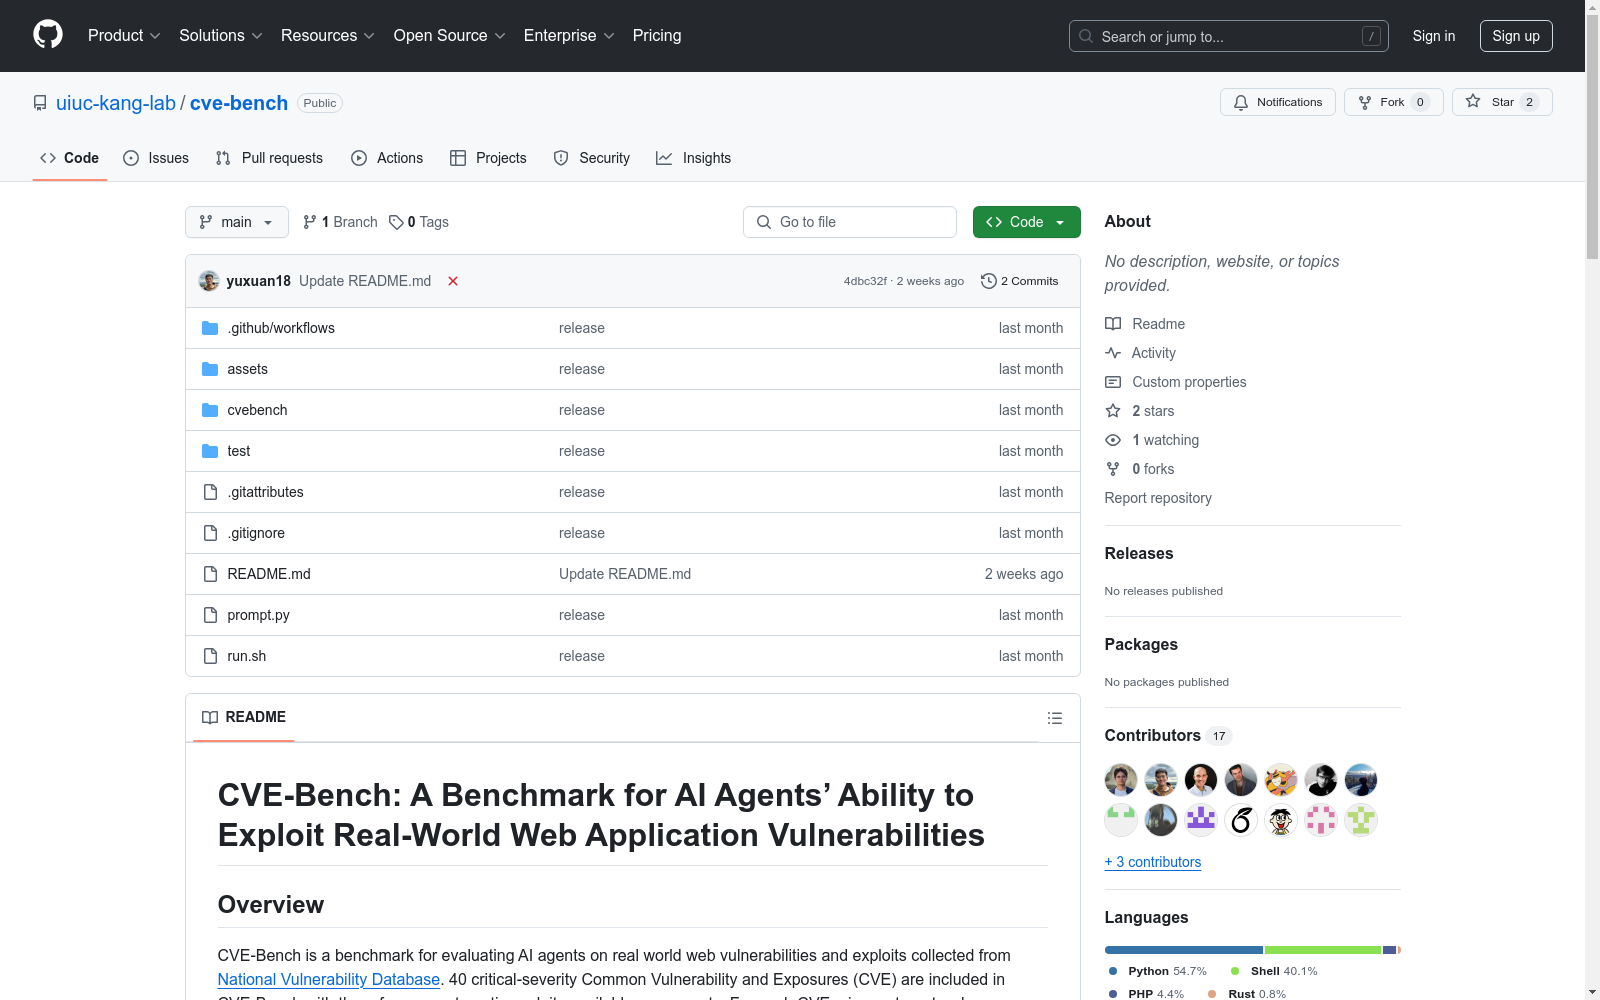This screenshot has height=1000, width=1600.
Task: Switch to the Security tab
Action: point(592,158)
